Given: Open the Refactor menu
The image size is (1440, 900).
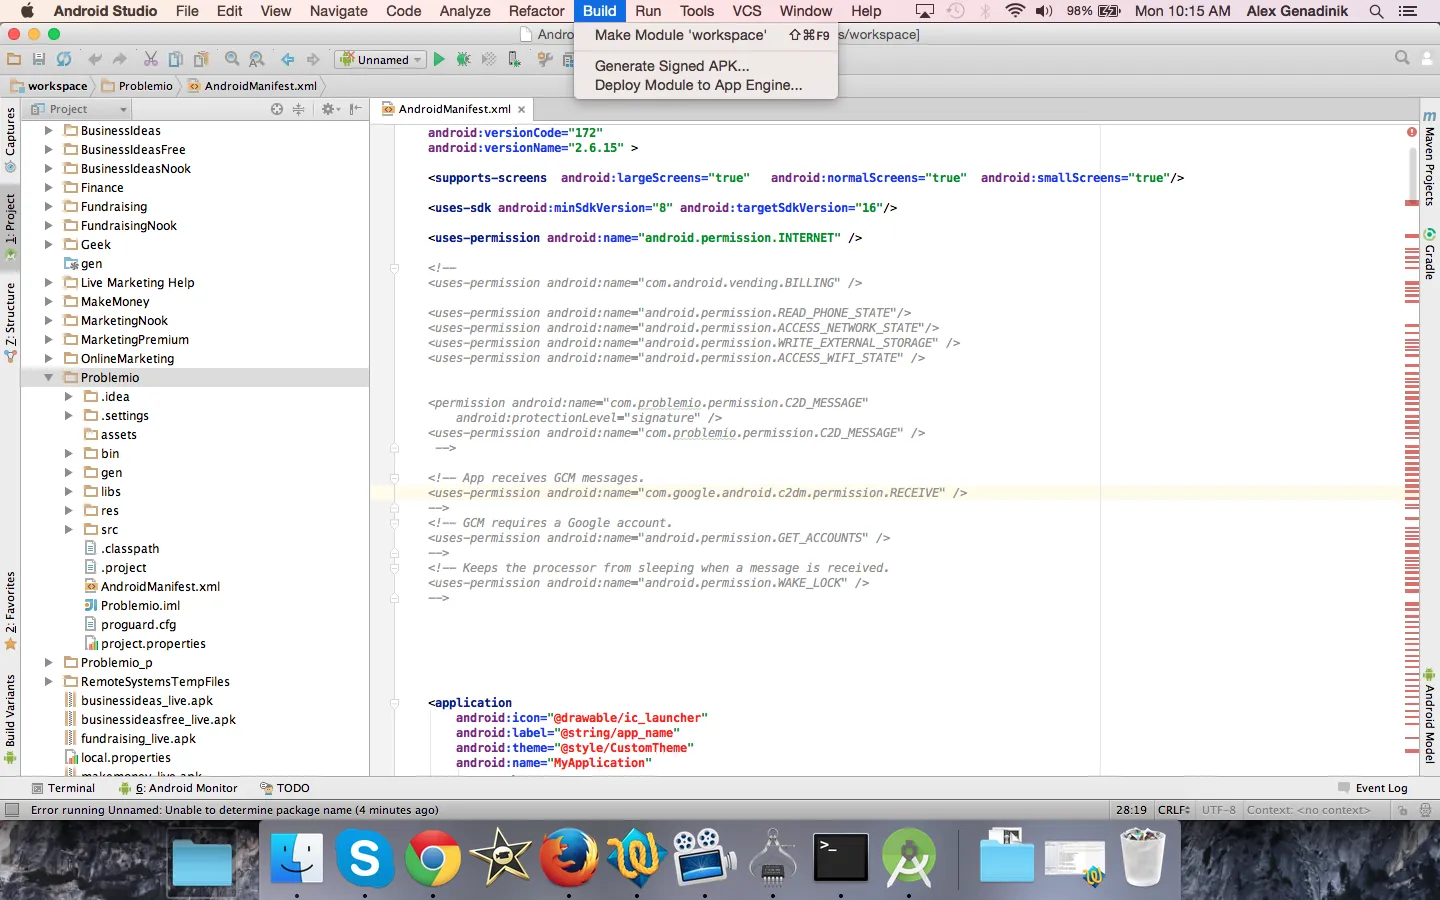Looking at the screenshot, I should click(x=536, y=11).
